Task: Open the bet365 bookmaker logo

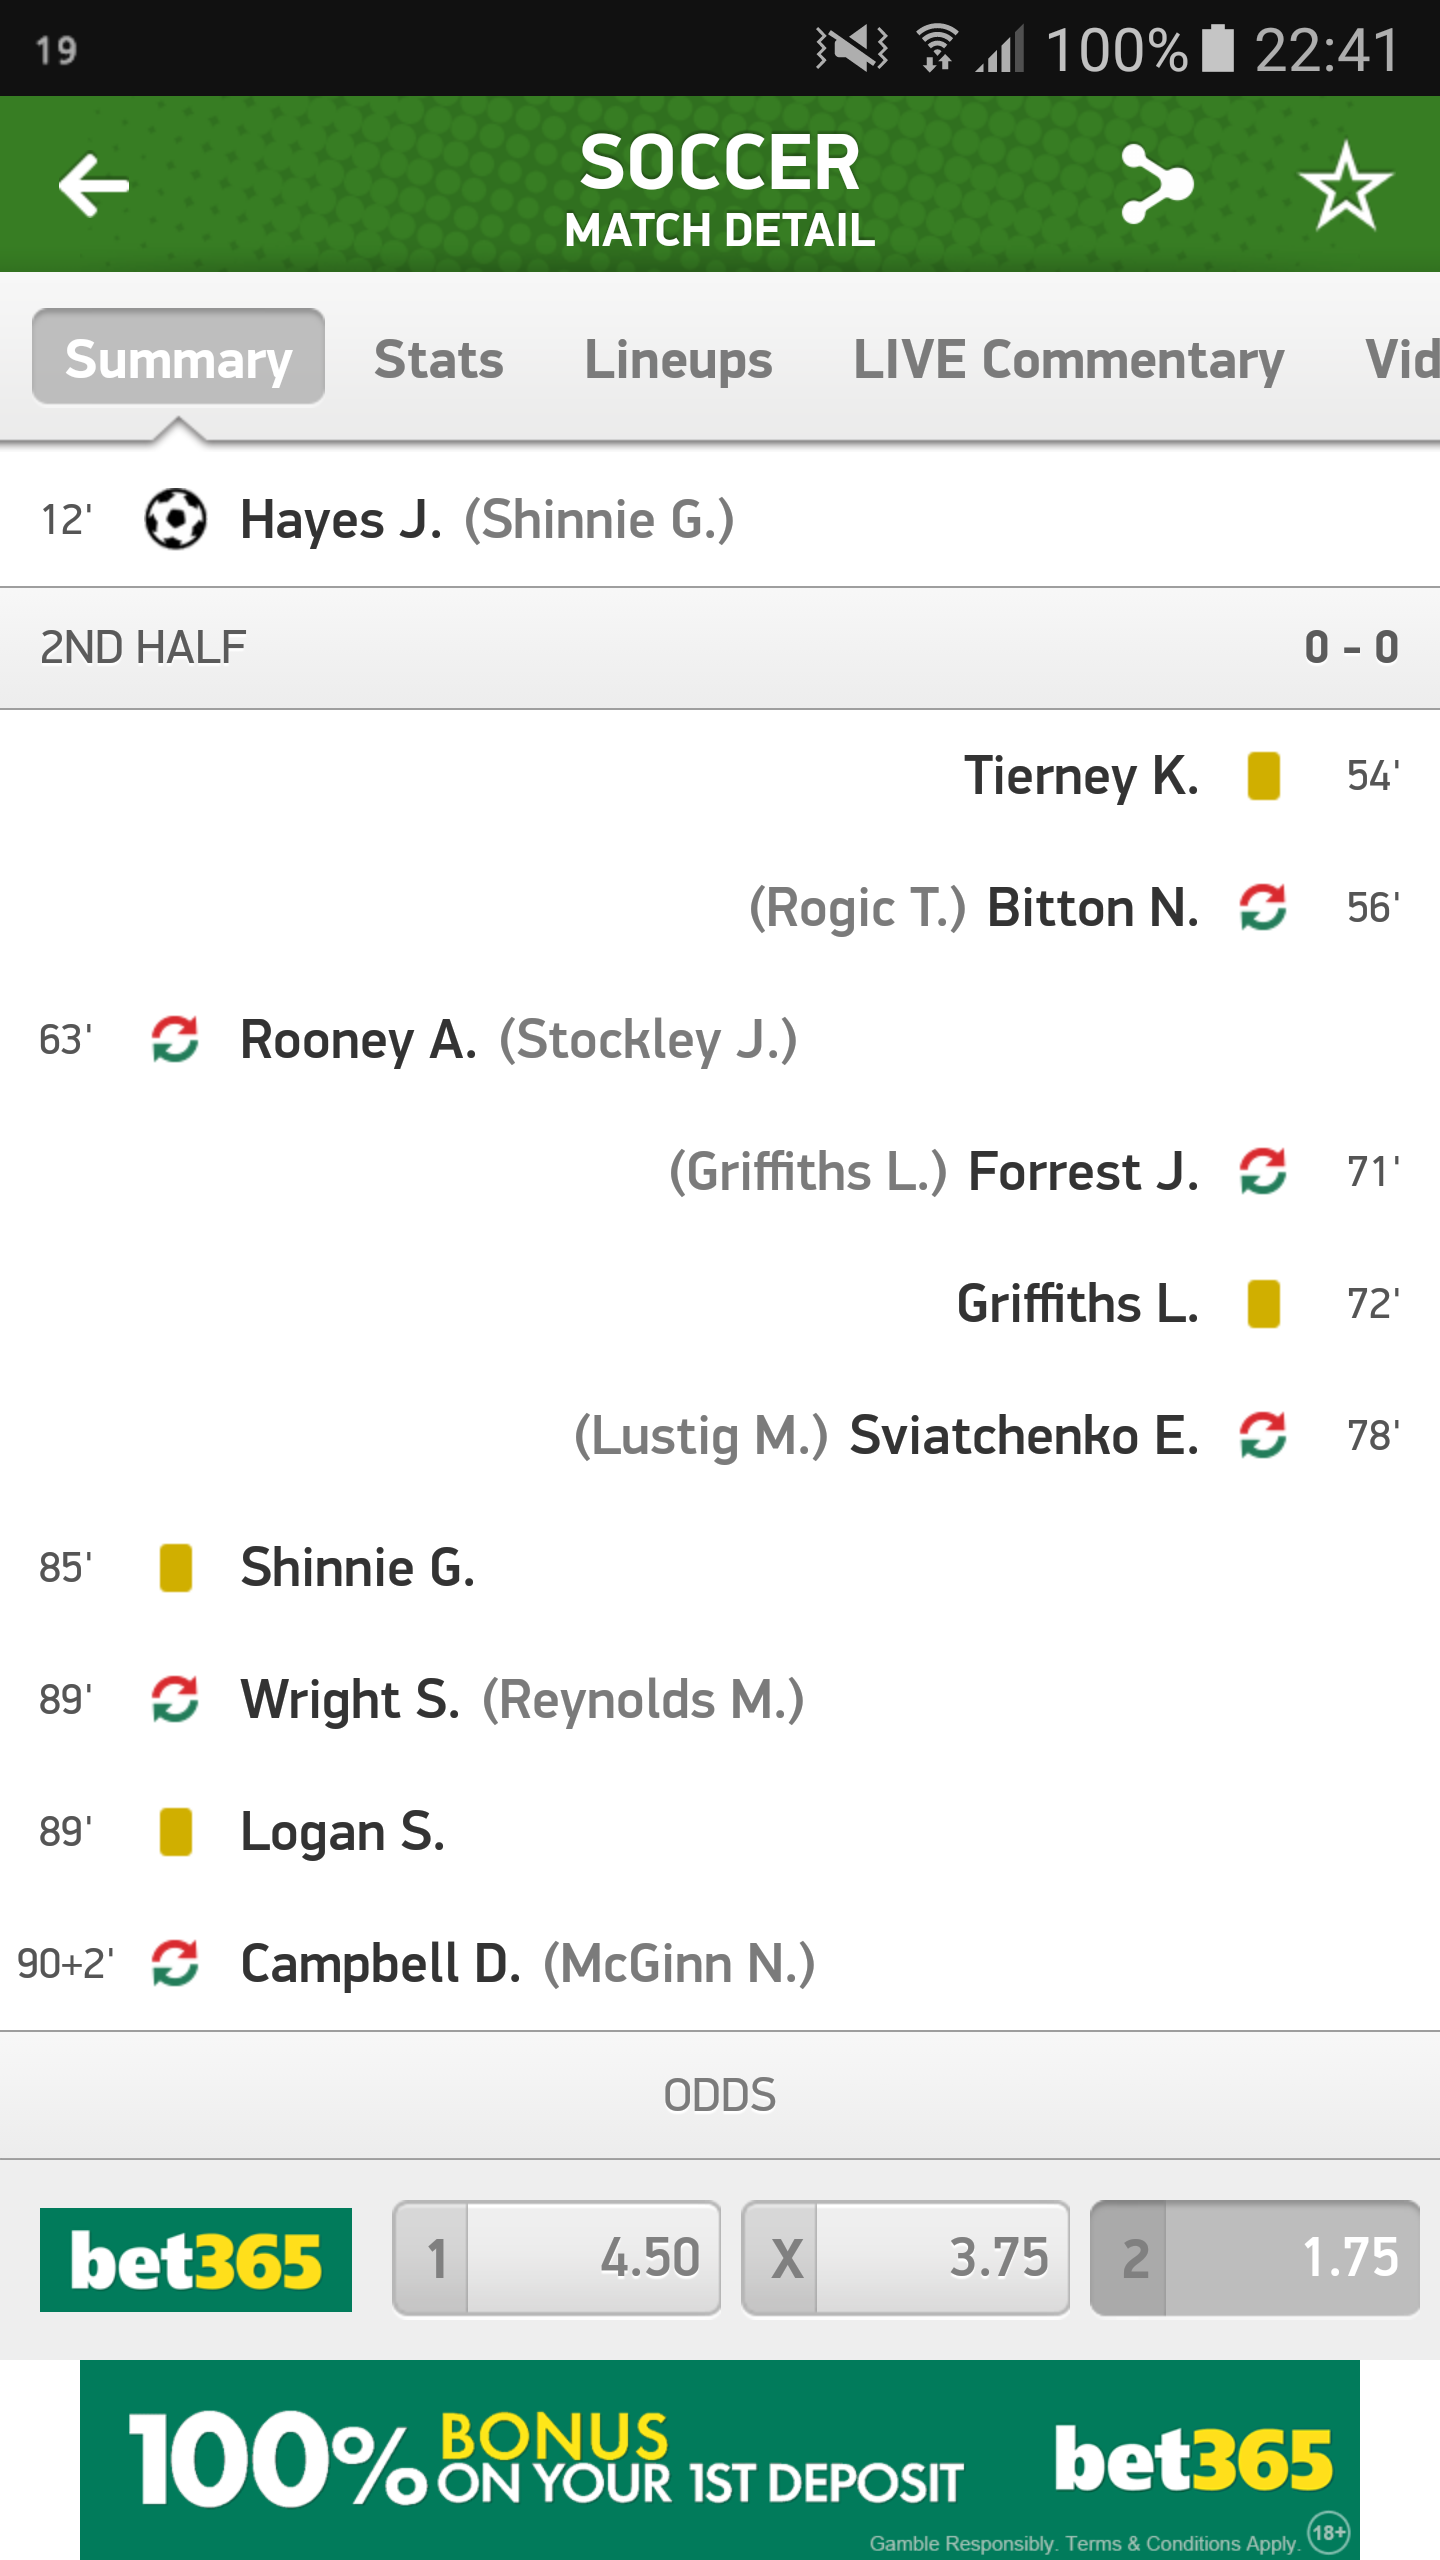Action: [x=196, y=2260]
